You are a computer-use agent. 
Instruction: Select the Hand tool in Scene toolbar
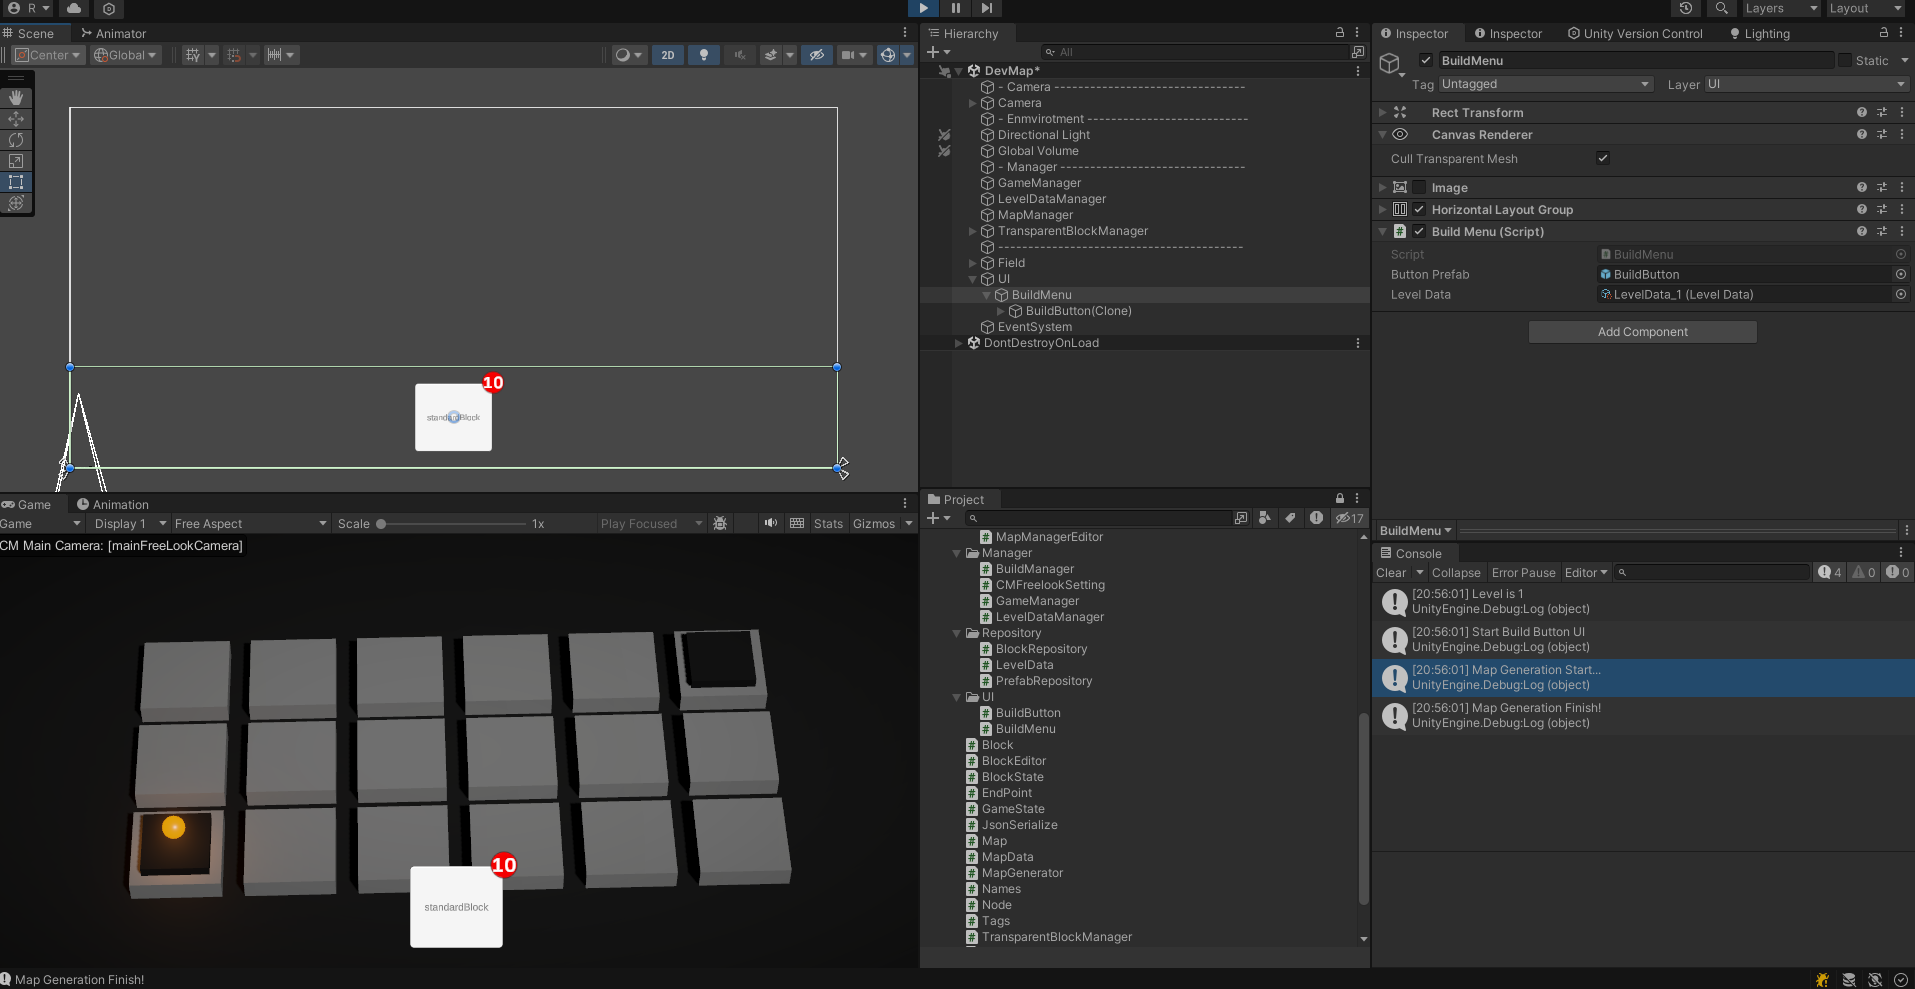coord(16,98)
